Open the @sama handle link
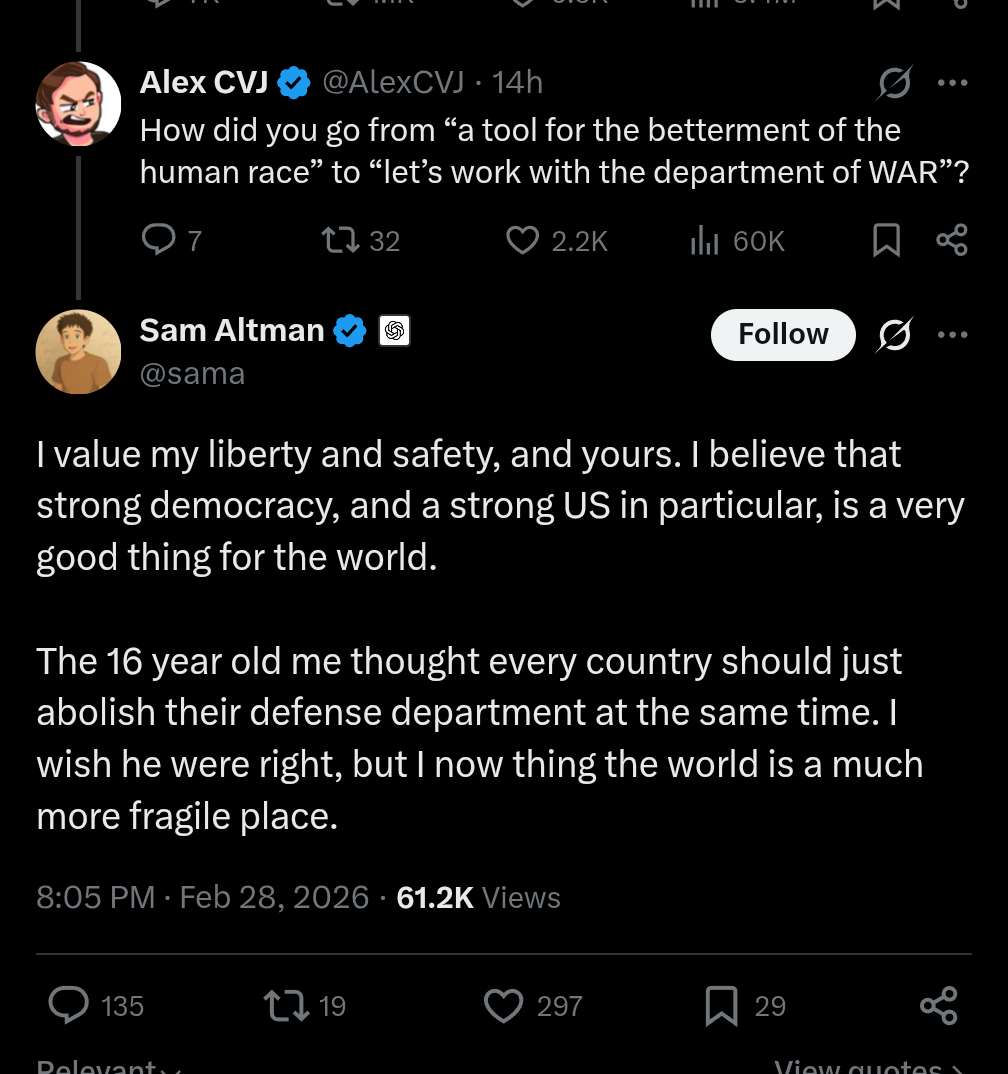The height and width of the screenshot is (1074, 1008). (x=192, y=373)
